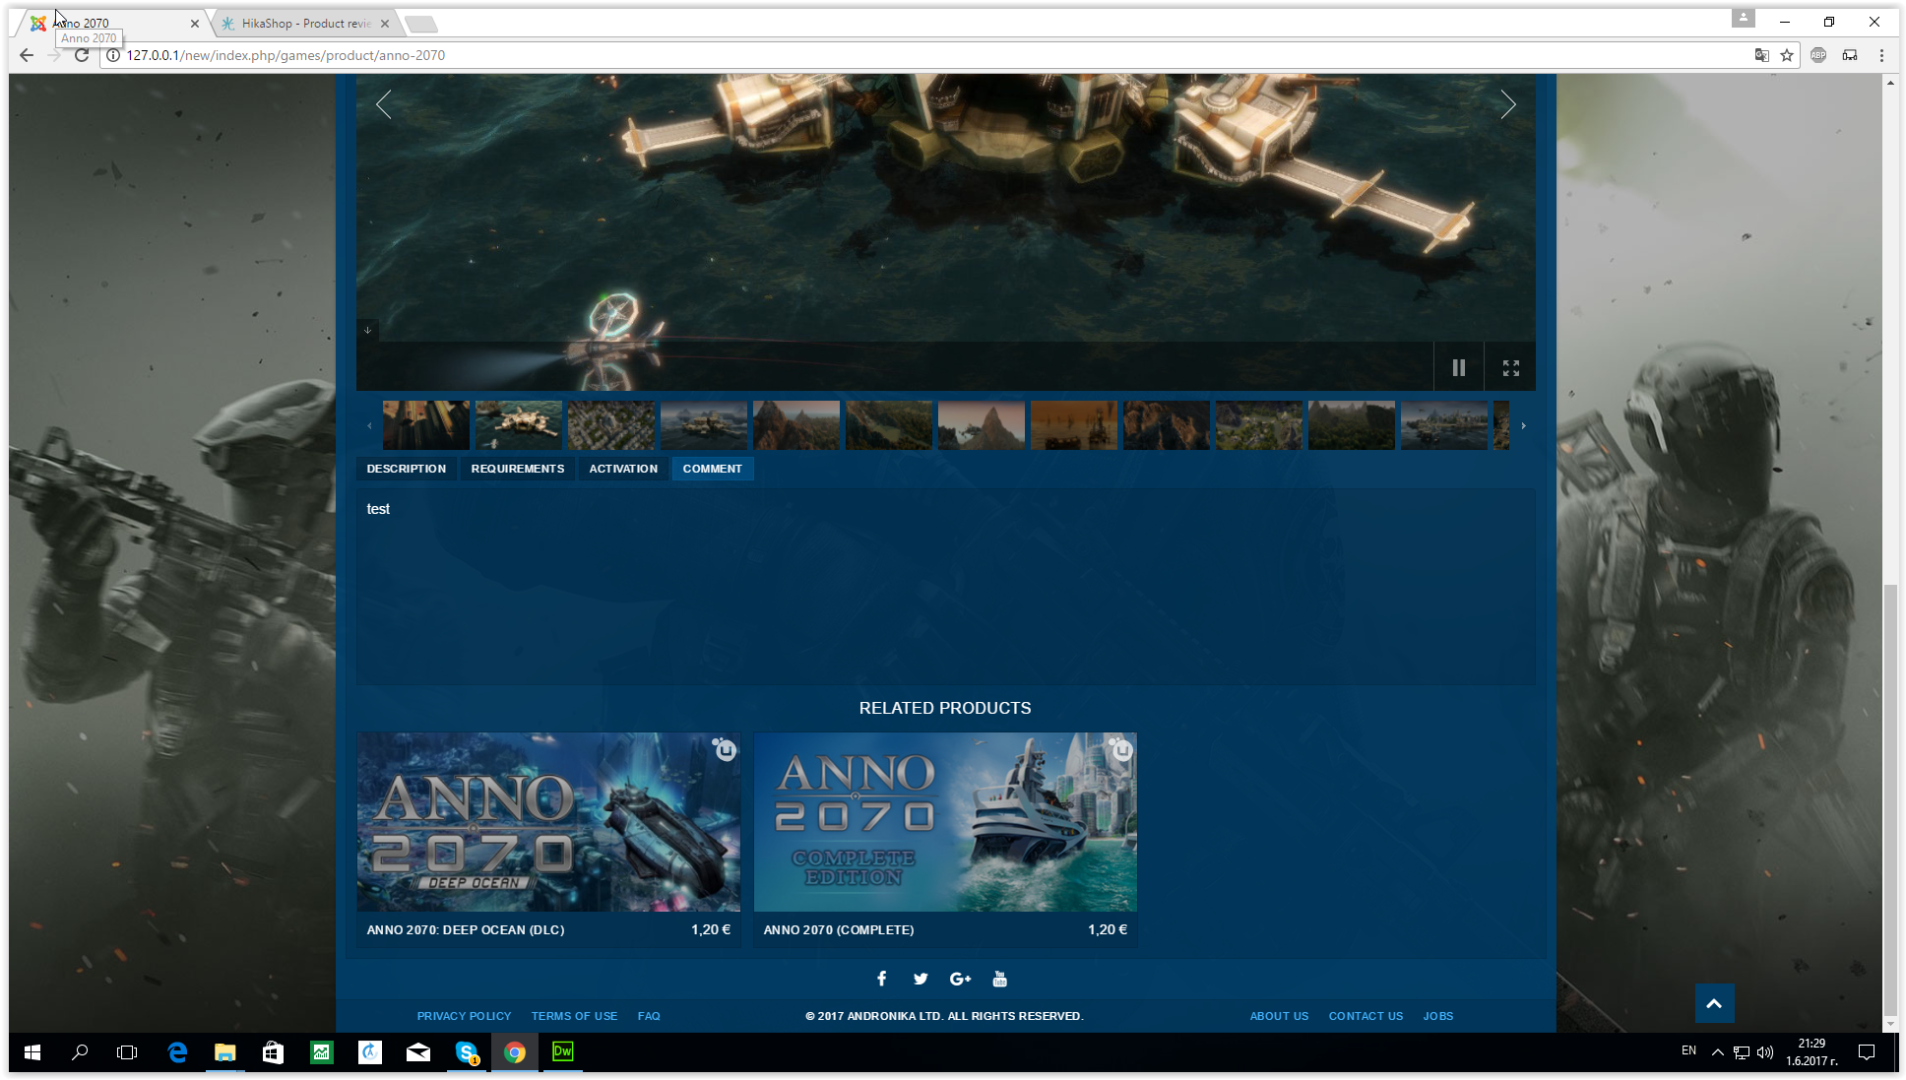1906x1080 pixels.
Task: Pause the image slideshow
Action: pos(1459,368)
